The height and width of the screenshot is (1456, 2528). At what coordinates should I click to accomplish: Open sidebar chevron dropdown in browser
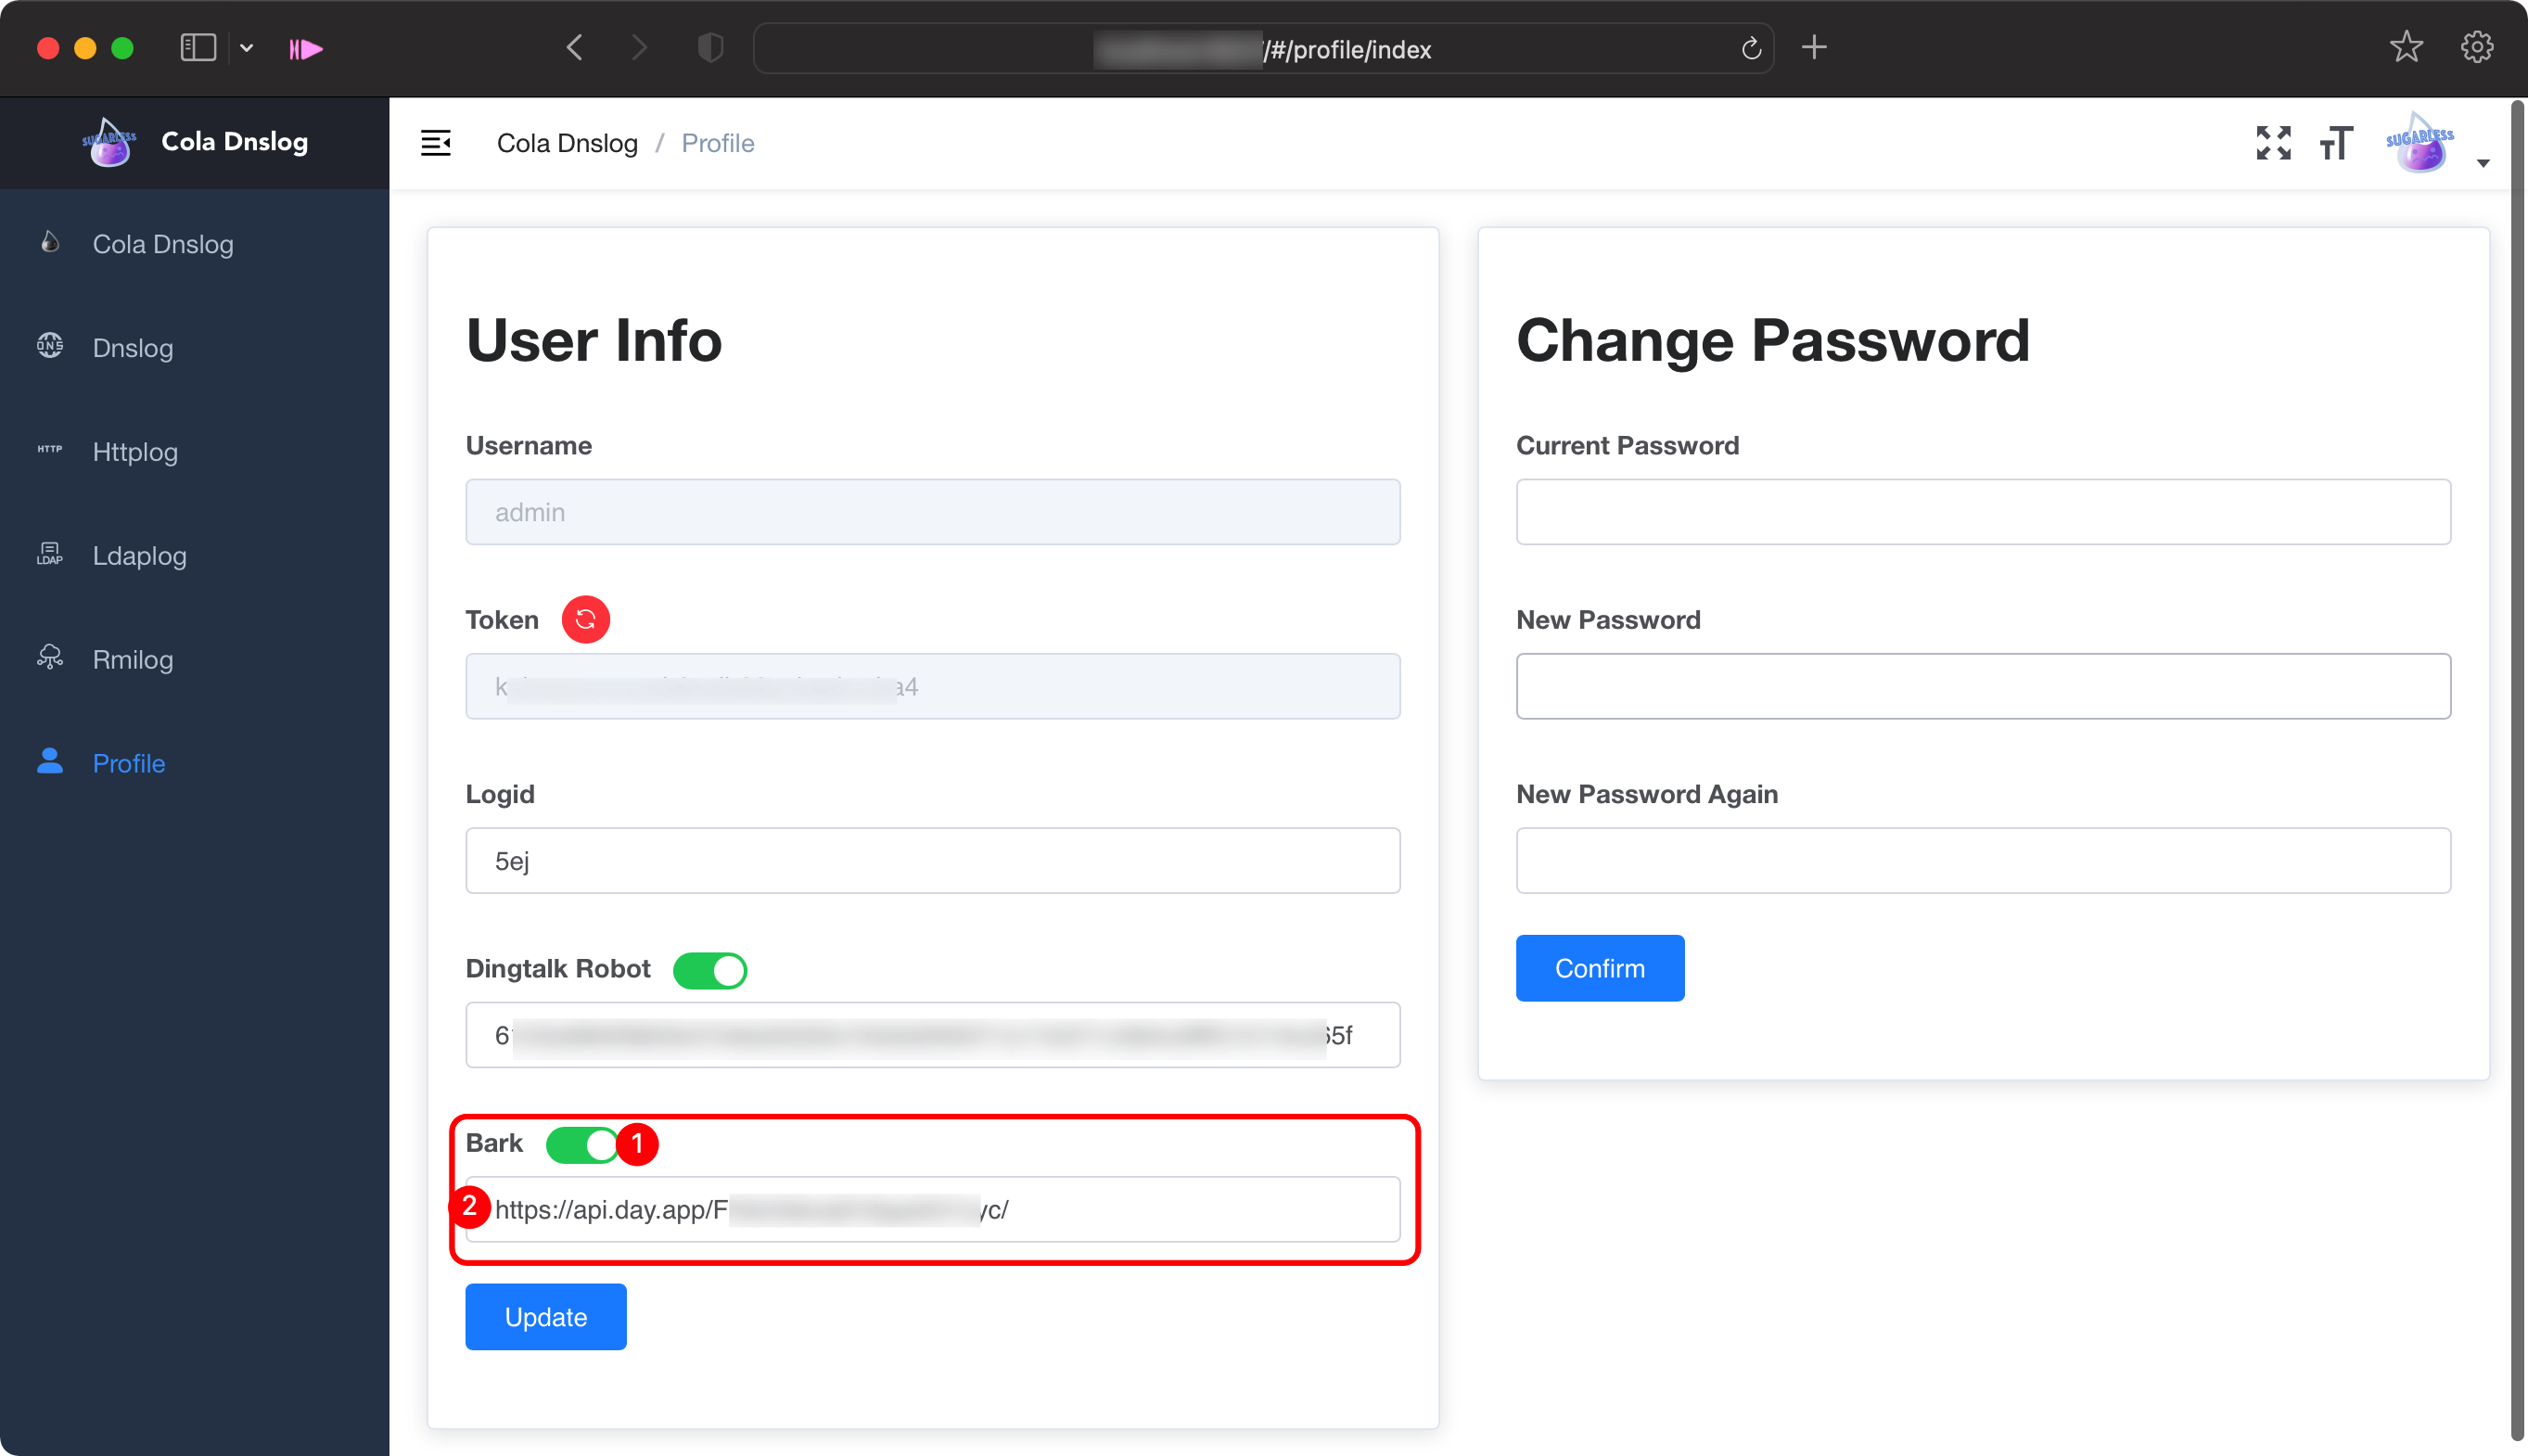tap(247, 48)
